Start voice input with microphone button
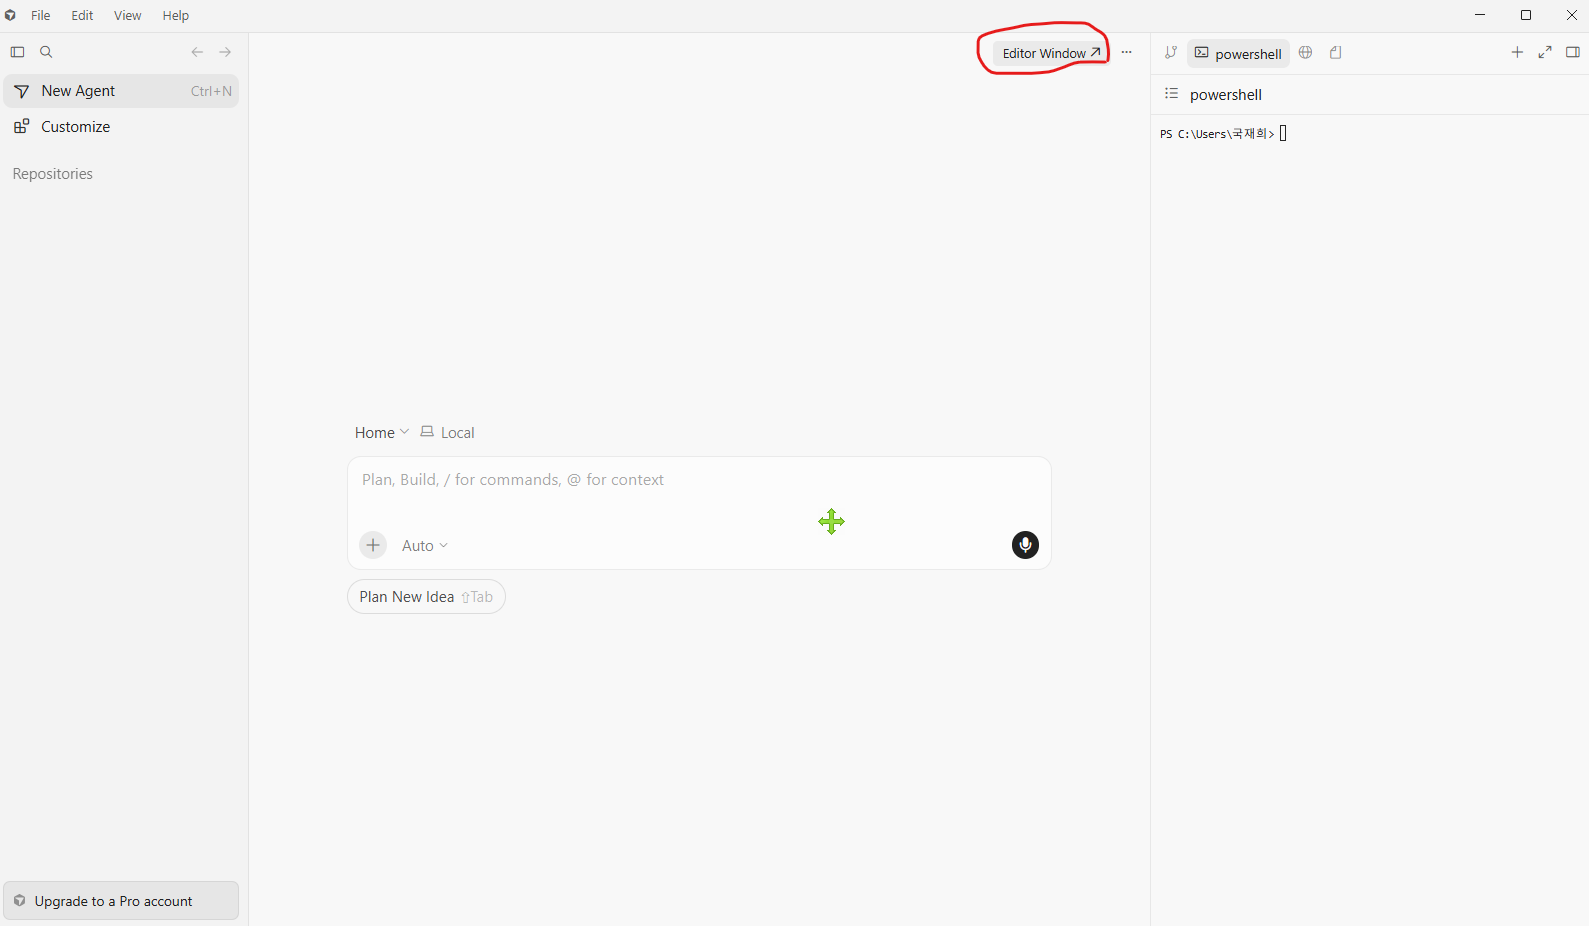 click(1025, 545)
